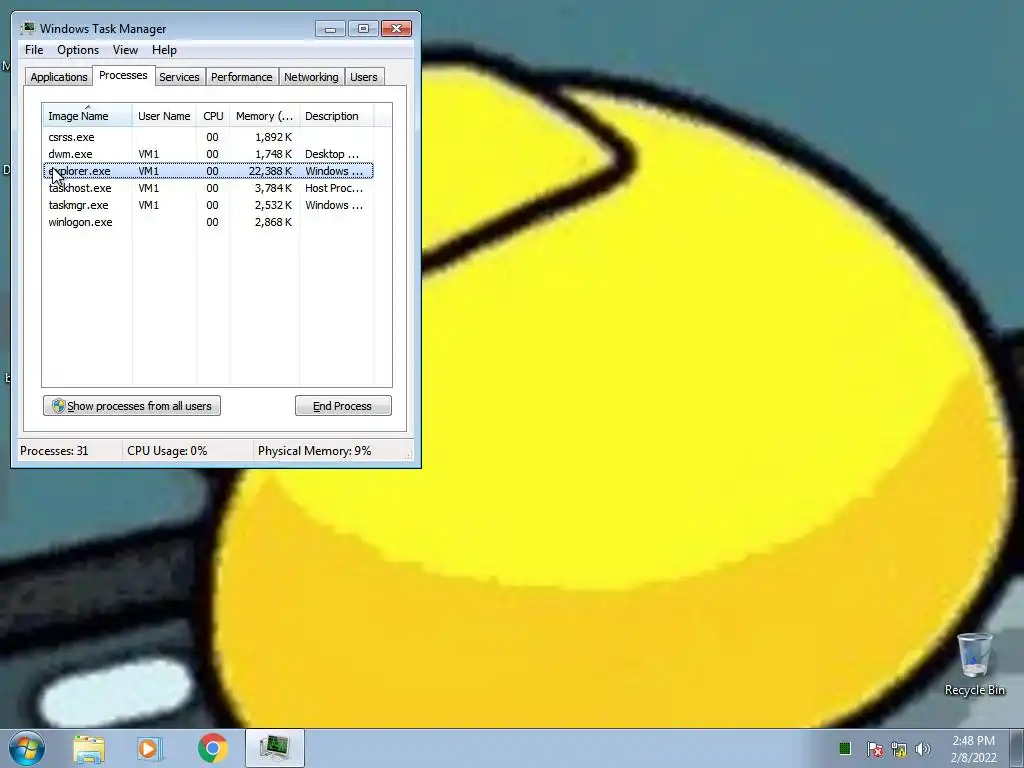This screenshot has width=1024, height=768.
Task: Click the Host Proc... description cell
Action: coord(334,188)
